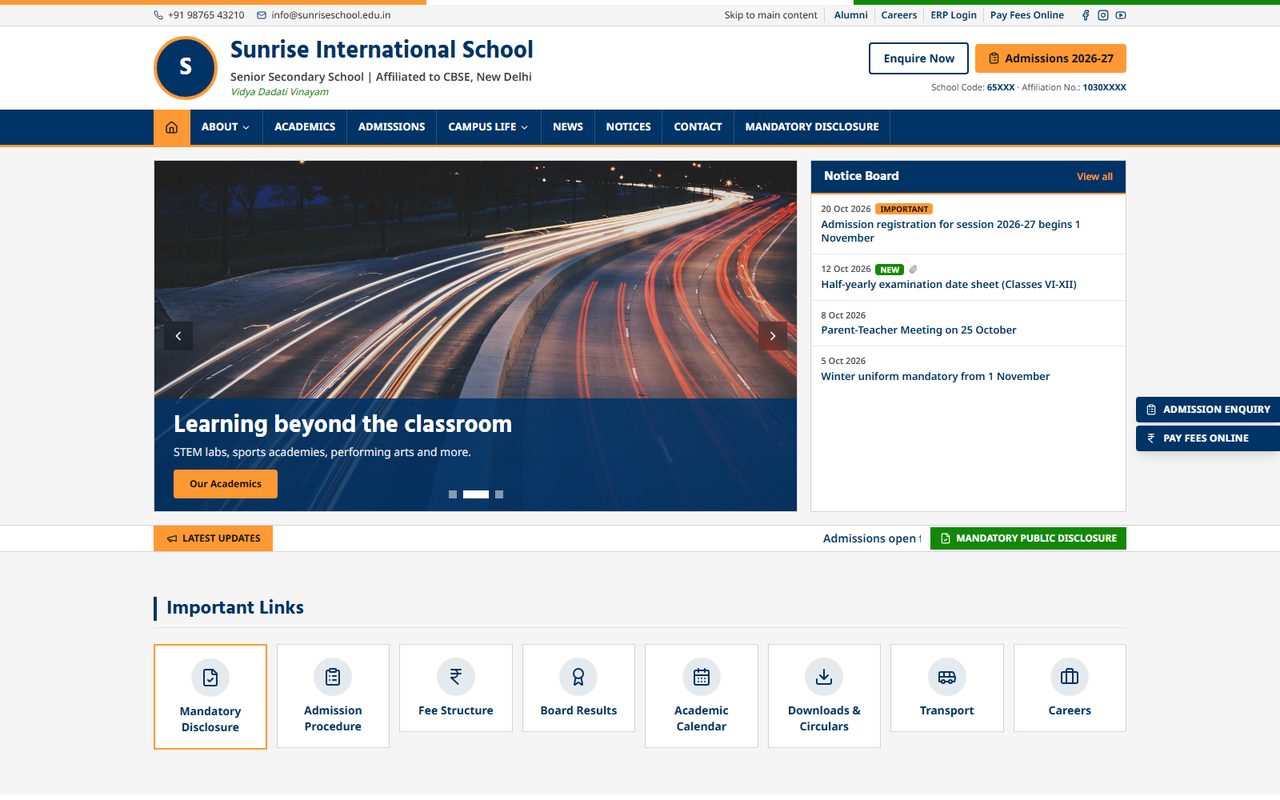Screen dimensions: 1280x800
Task: Click the green Mandatory Public Disclosure button
Action: click(1028, 538)
